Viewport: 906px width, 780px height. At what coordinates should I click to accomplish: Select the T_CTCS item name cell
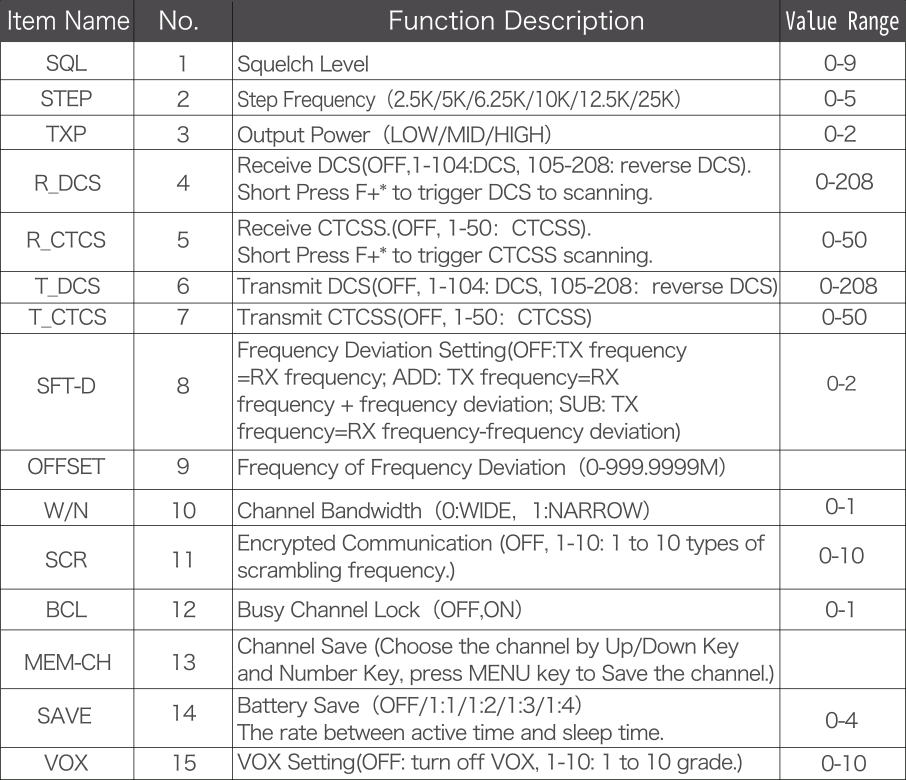coord(67,317)
